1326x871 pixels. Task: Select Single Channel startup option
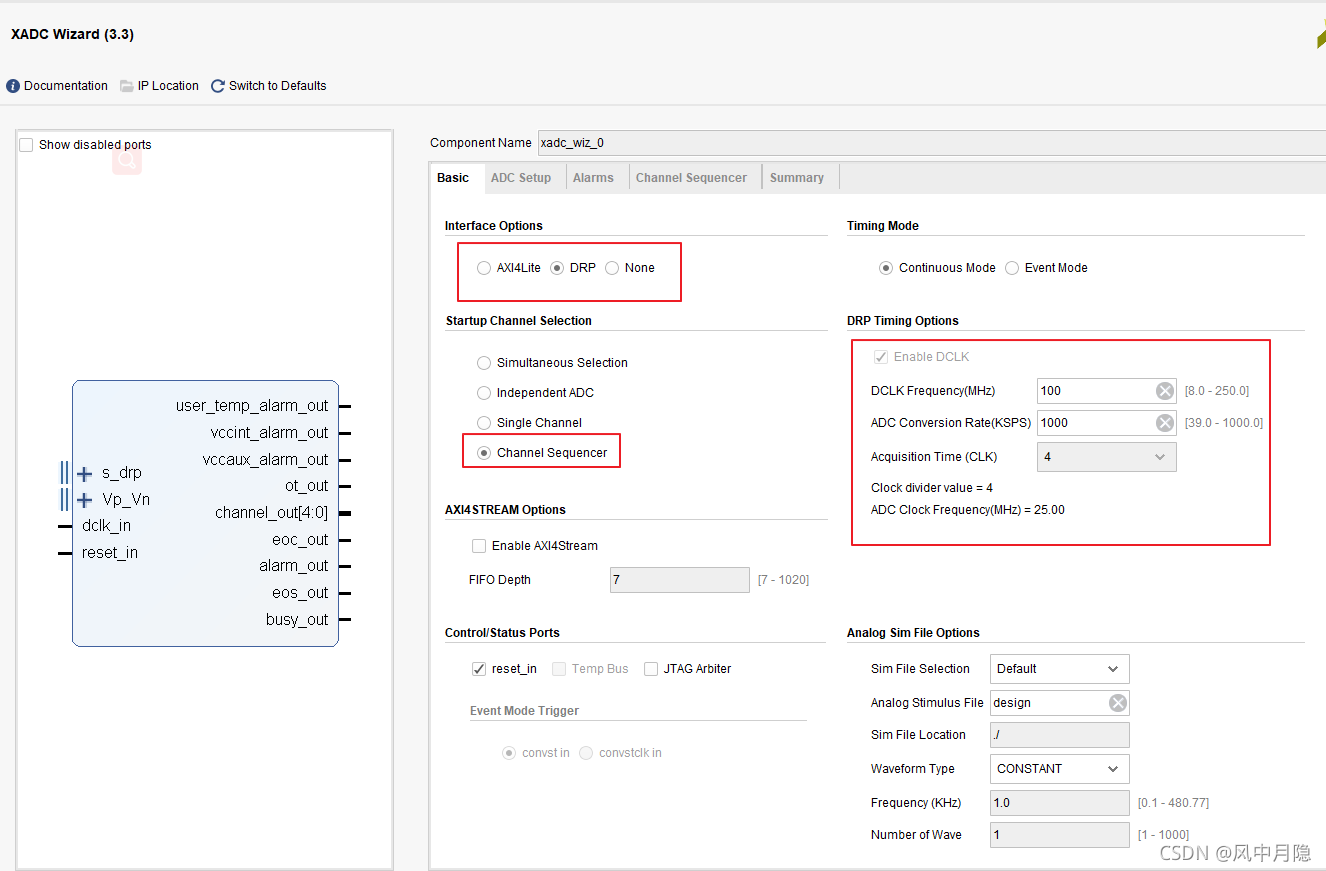(x=484, y=423)
